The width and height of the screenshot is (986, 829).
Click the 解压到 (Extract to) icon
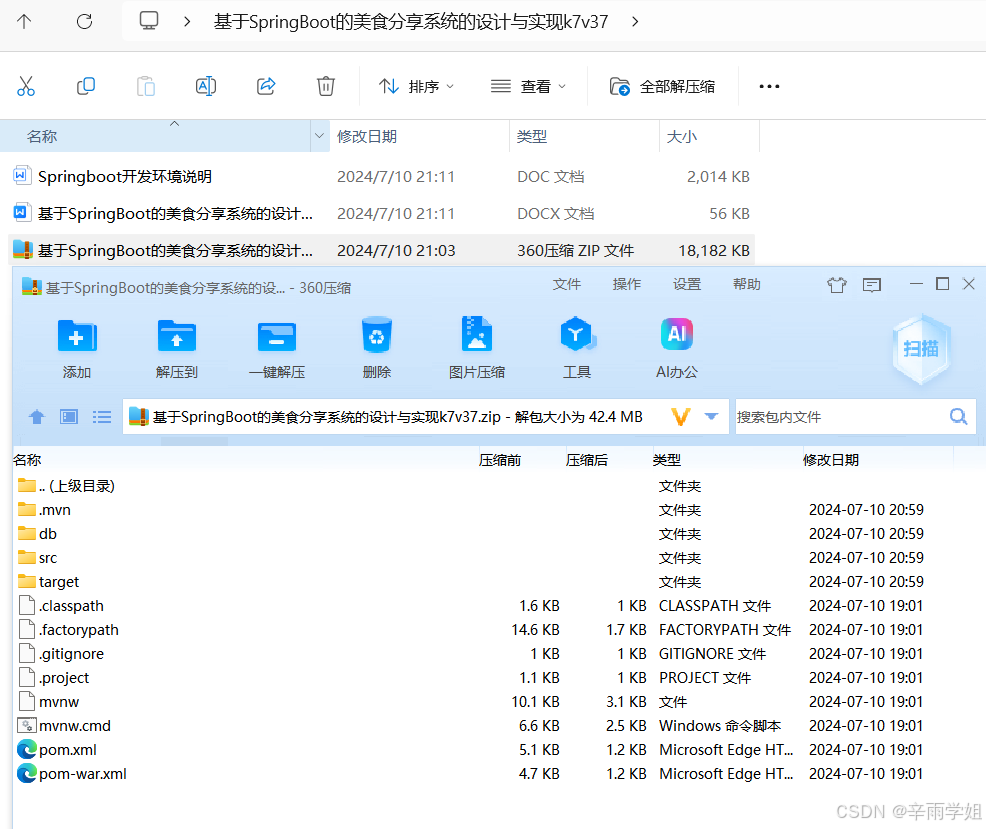click(177, 336)
